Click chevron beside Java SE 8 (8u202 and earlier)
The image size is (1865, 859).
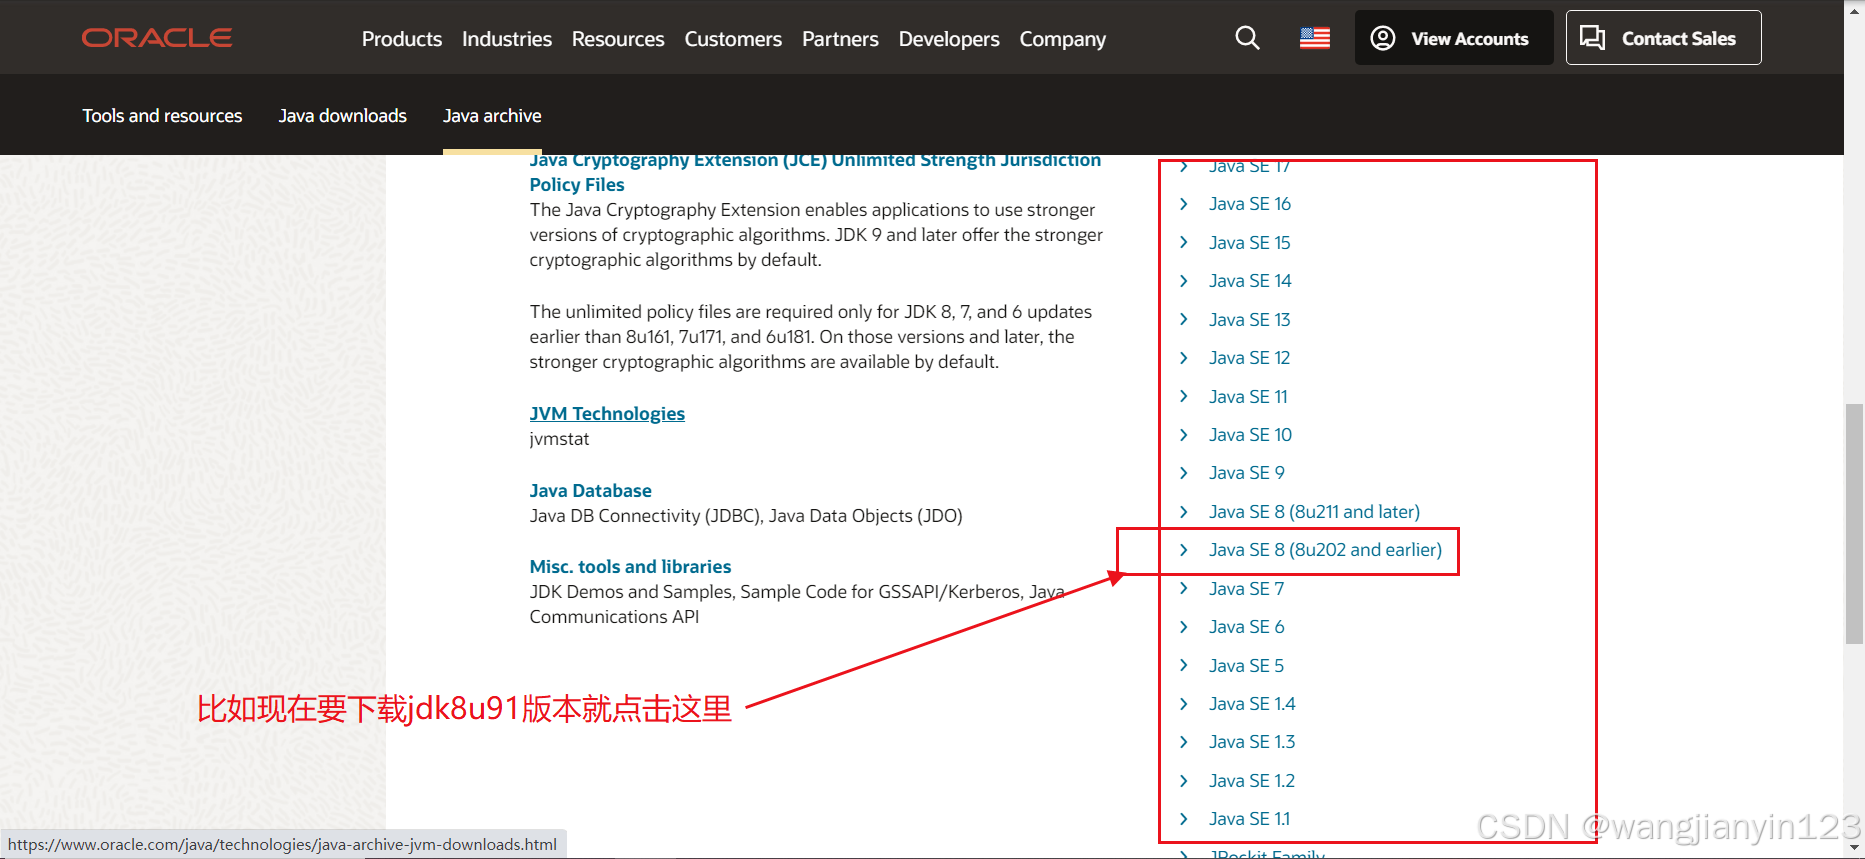tap(1184, 550)
